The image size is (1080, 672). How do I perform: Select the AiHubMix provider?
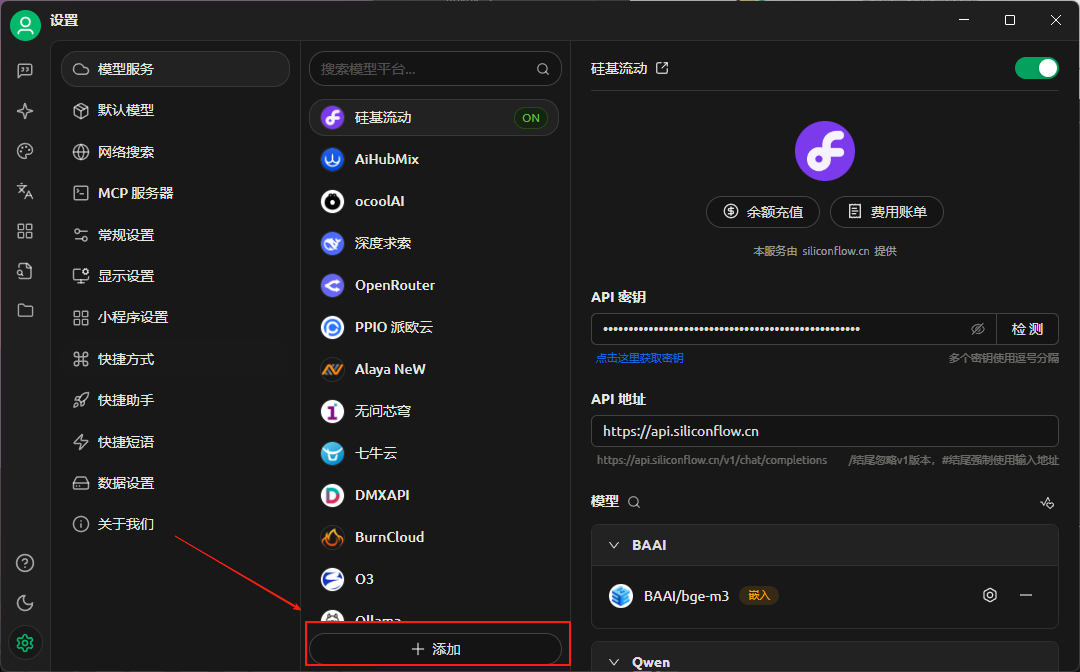434,159
